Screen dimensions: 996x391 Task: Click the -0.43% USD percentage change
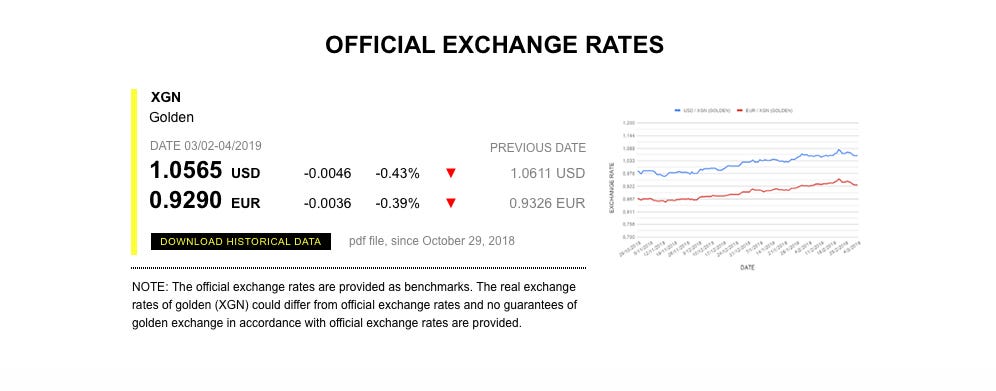tap(397, 174)
